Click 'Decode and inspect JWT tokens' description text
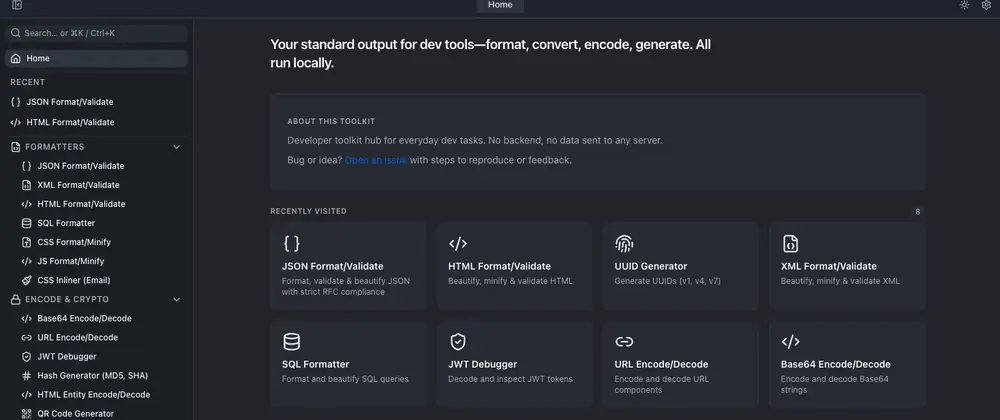 click(510, 379)
